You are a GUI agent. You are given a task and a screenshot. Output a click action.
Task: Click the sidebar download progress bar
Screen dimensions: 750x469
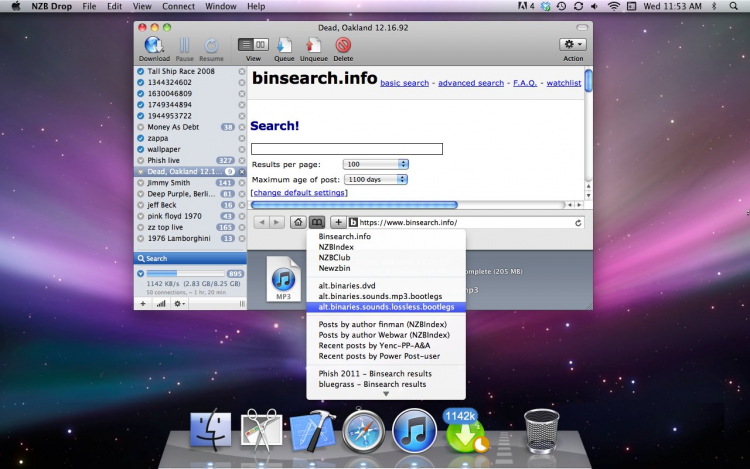click(x=185, y=273)
